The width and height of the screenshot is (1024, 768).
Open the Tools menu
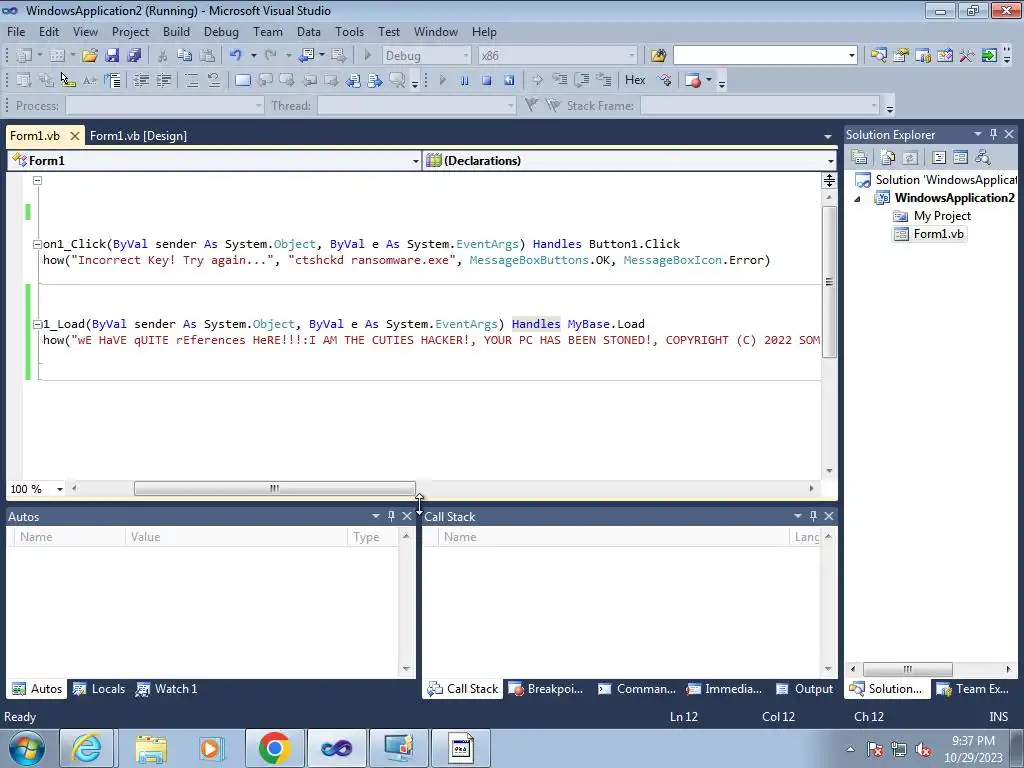coord(349,31)
